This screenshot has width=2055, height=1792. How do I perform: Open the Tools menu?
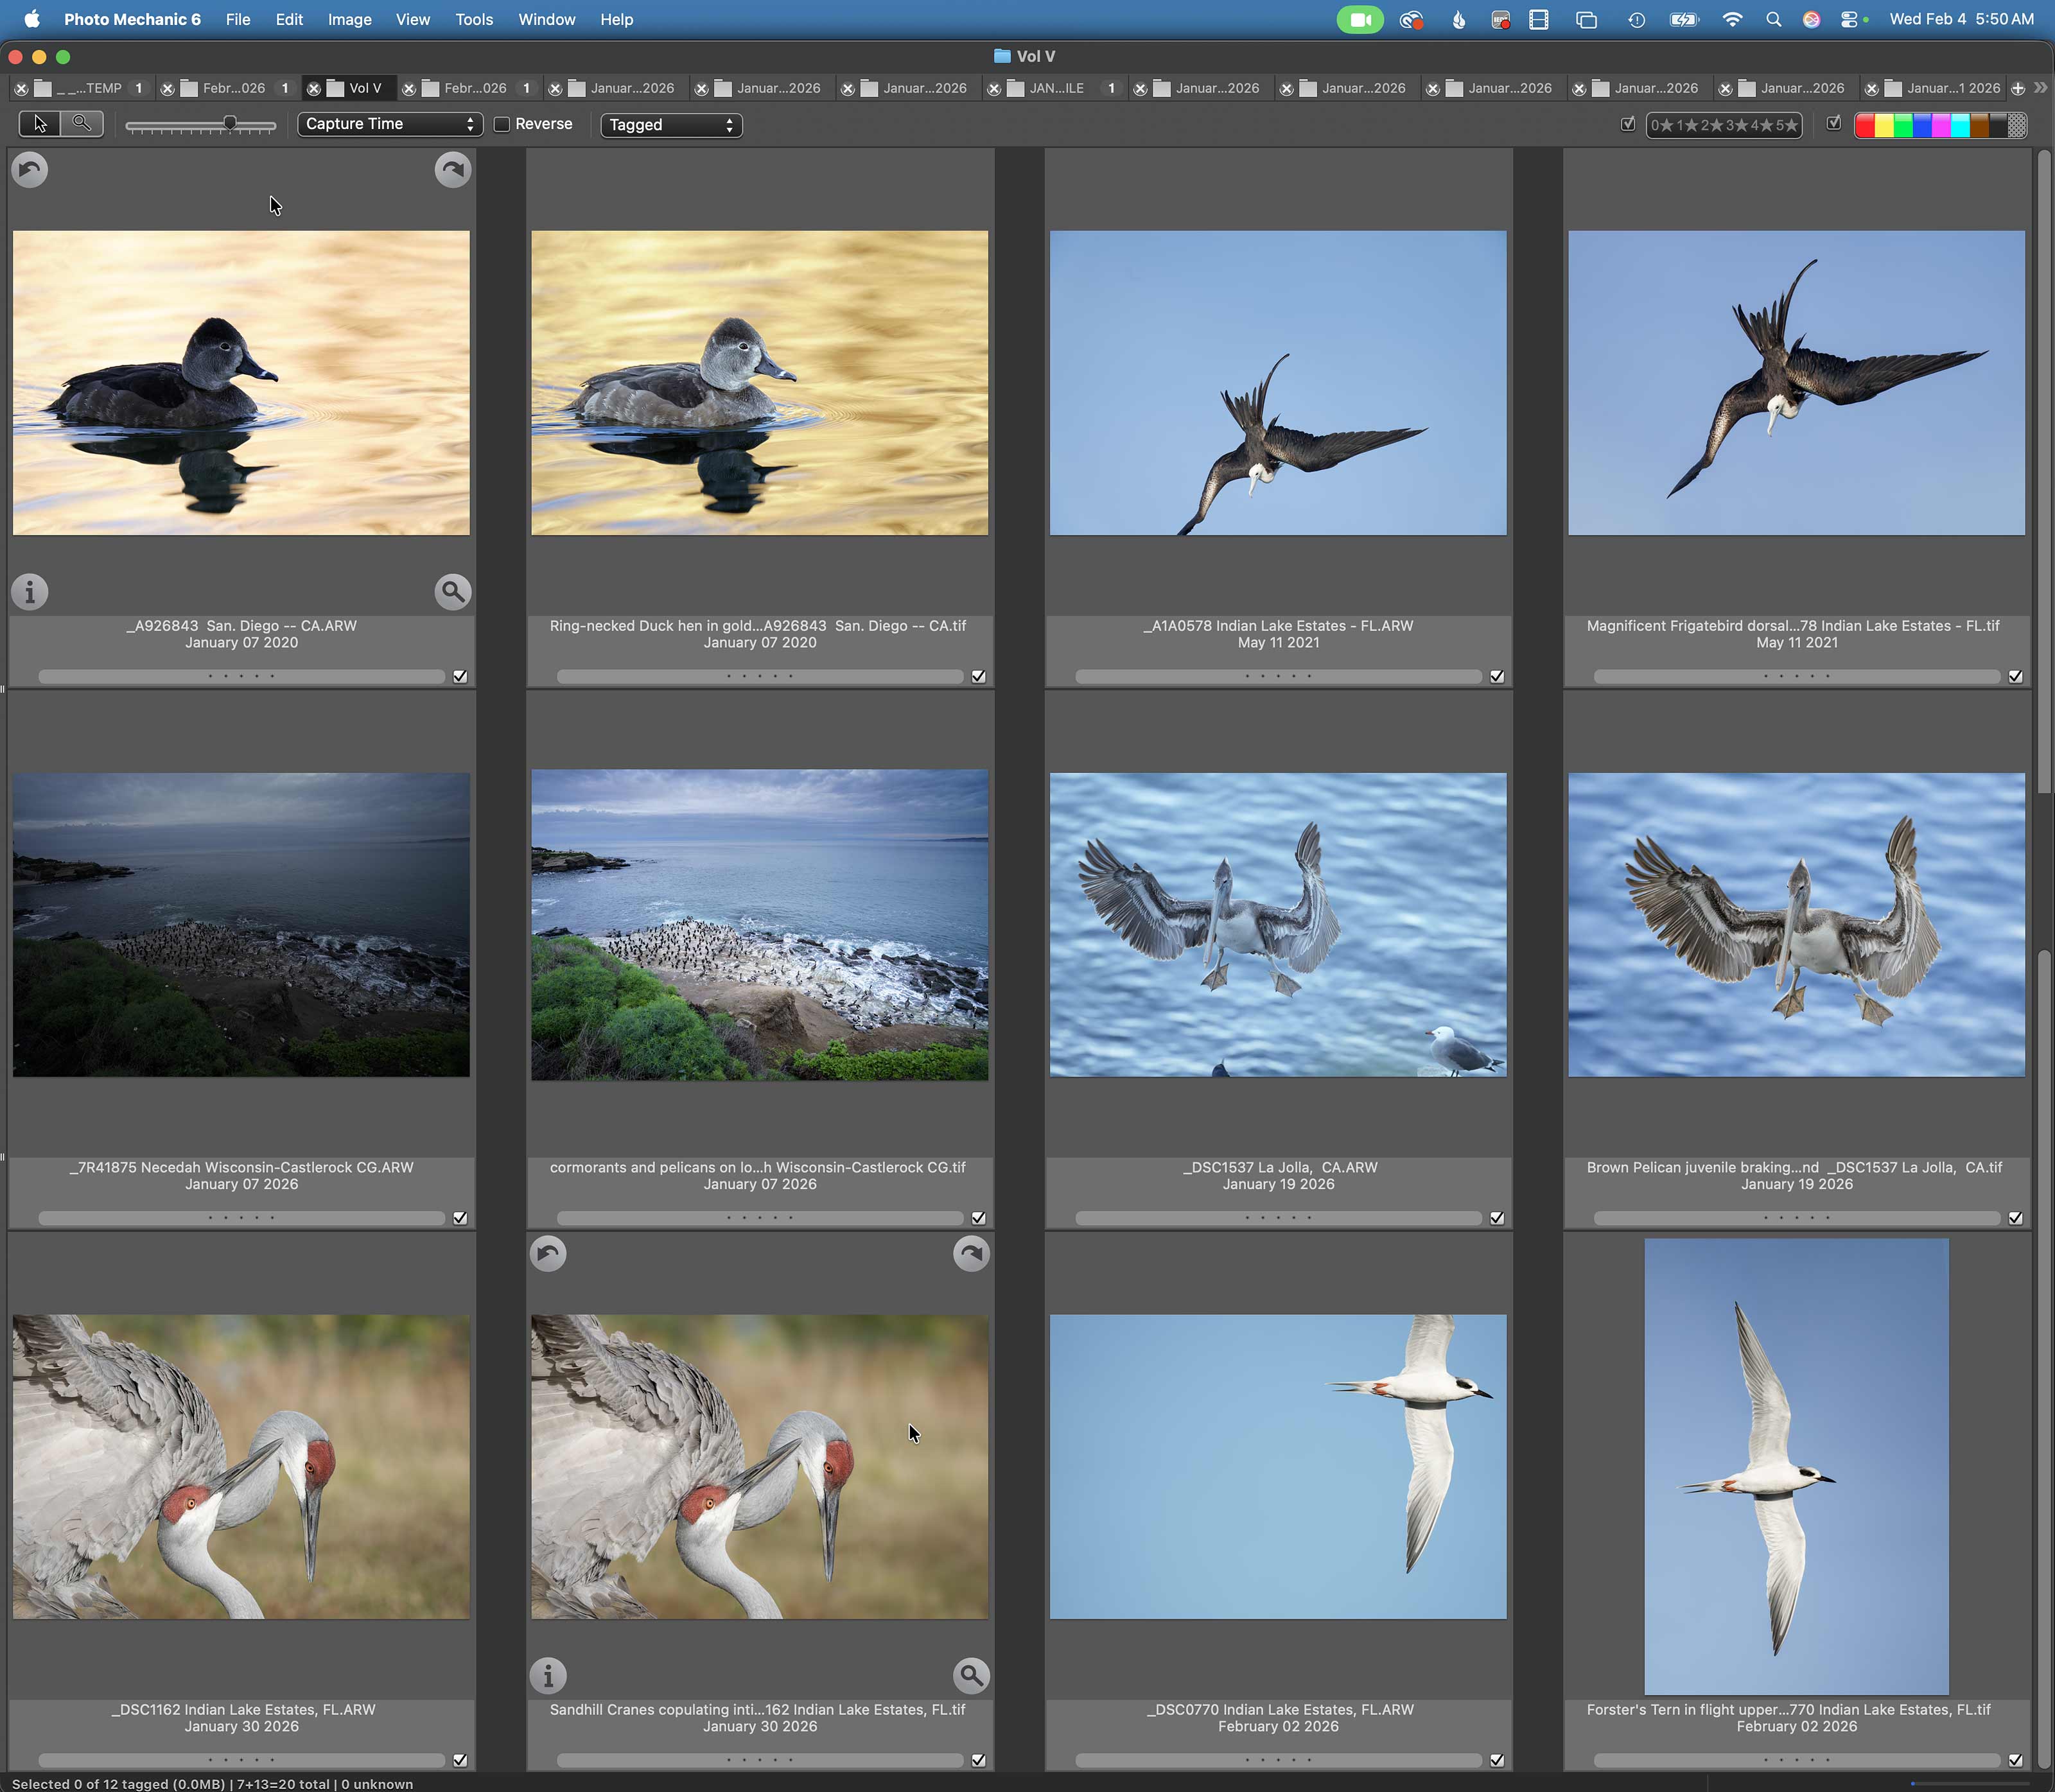click(x=473, y=19)
